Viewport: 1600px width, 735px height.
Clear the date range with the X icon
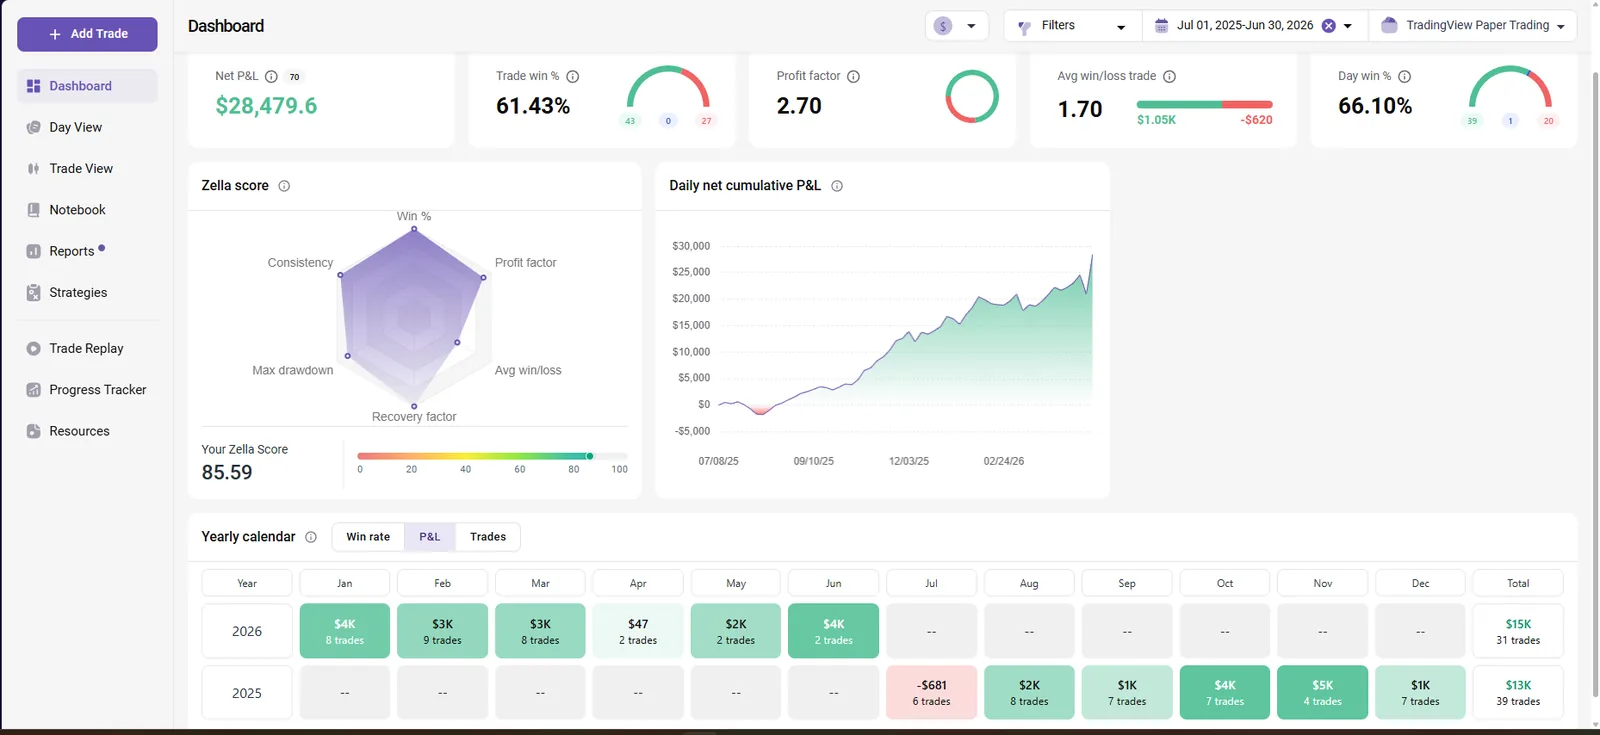click(x=1328, y=26)
